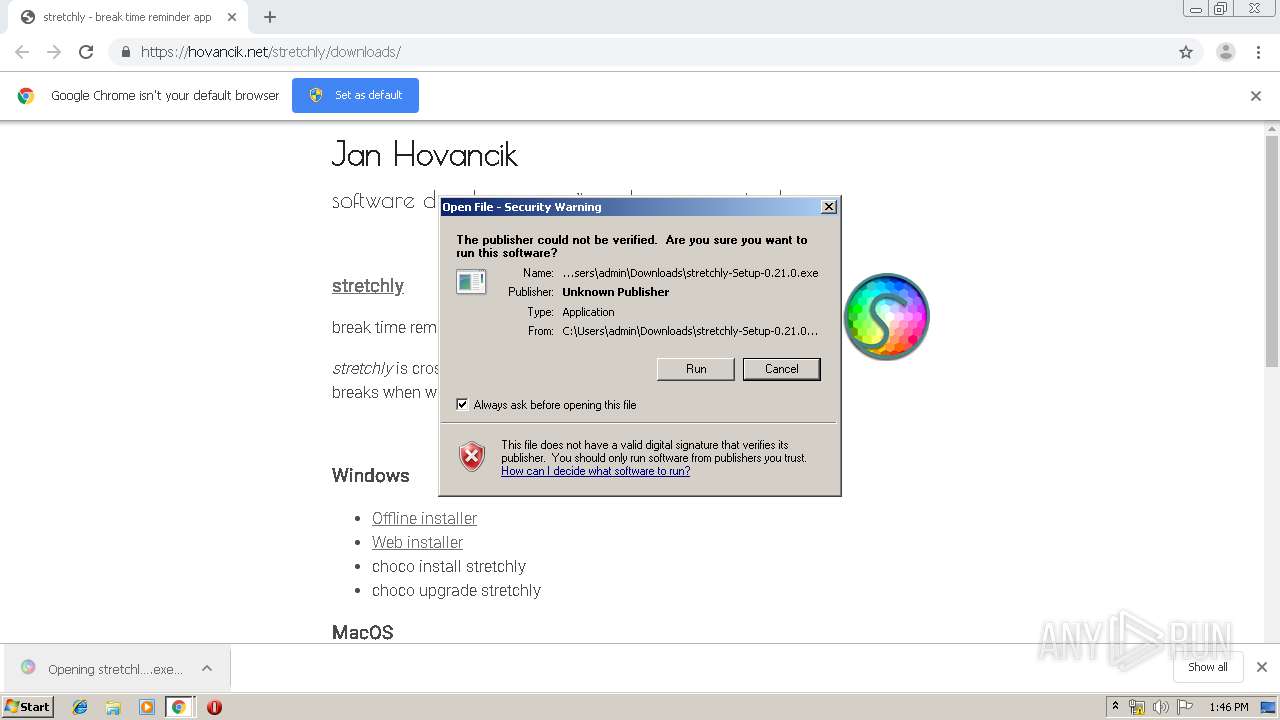Open the stretchly heading link
Image resolution: width=1280 pixels, height=720 pixels.
pyautogui.click(x=368, y=286)
